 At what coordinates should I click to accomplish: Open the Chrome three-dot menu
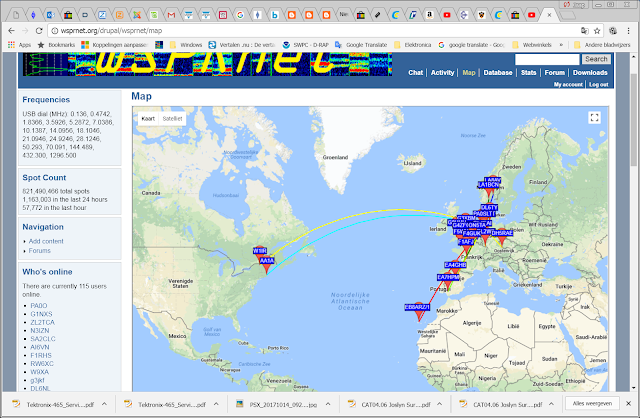click(x=629, y=31)
